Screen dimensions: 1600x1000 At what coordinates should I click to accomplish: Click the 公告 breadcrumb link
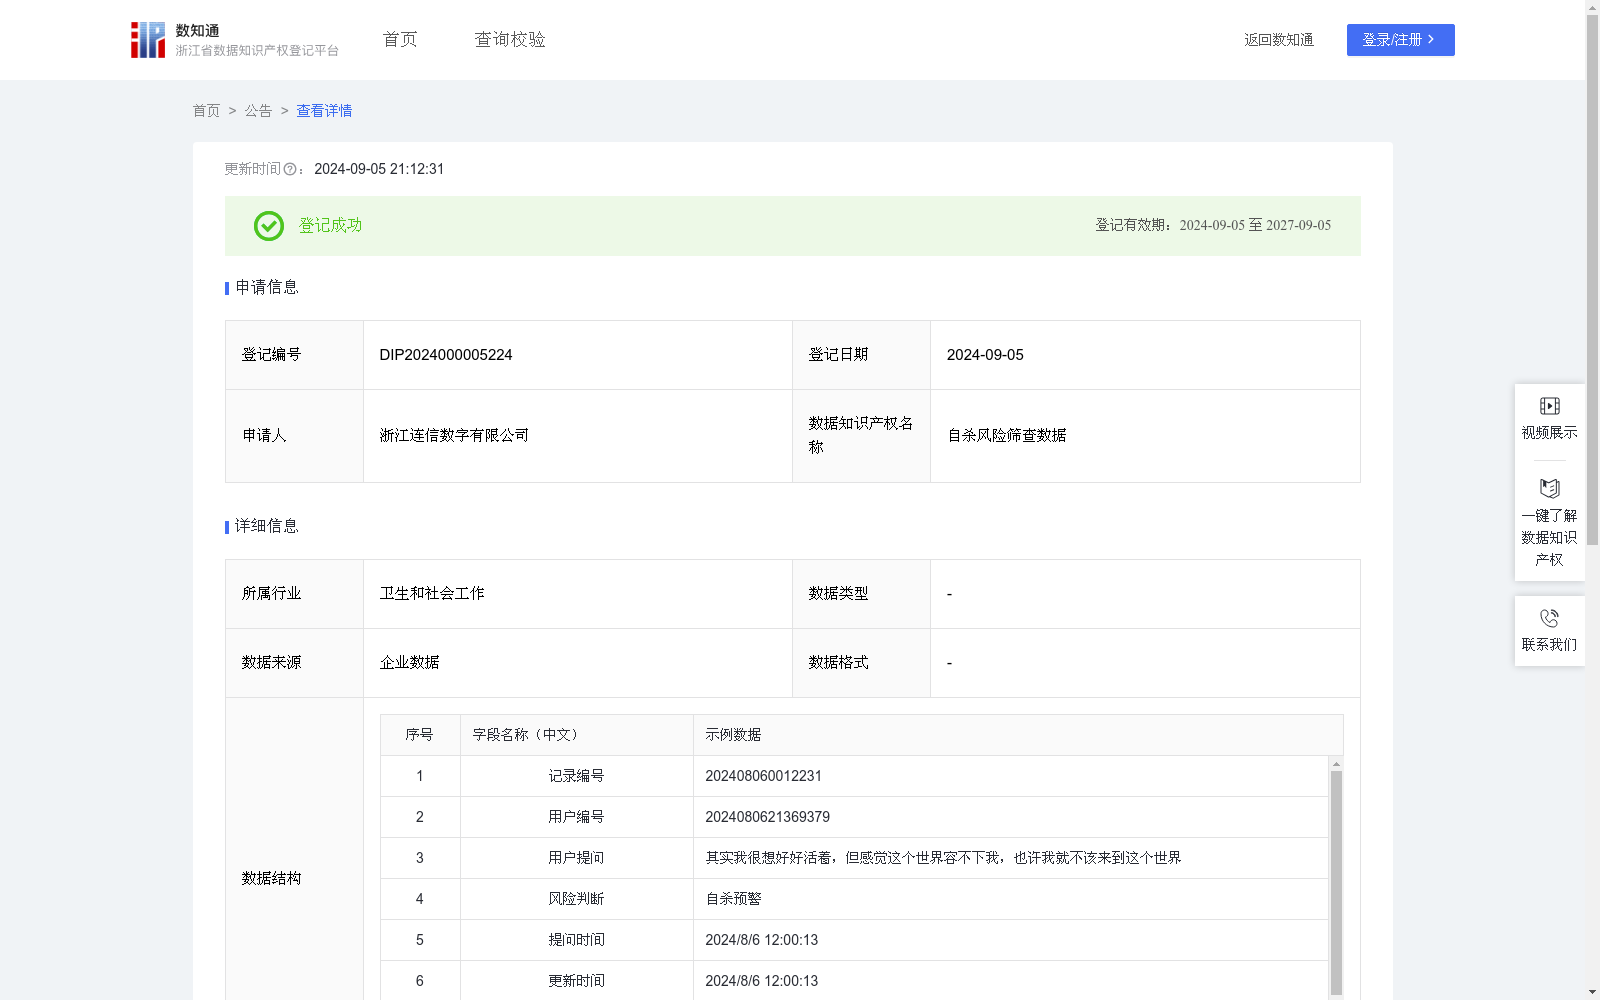point(258,111)
